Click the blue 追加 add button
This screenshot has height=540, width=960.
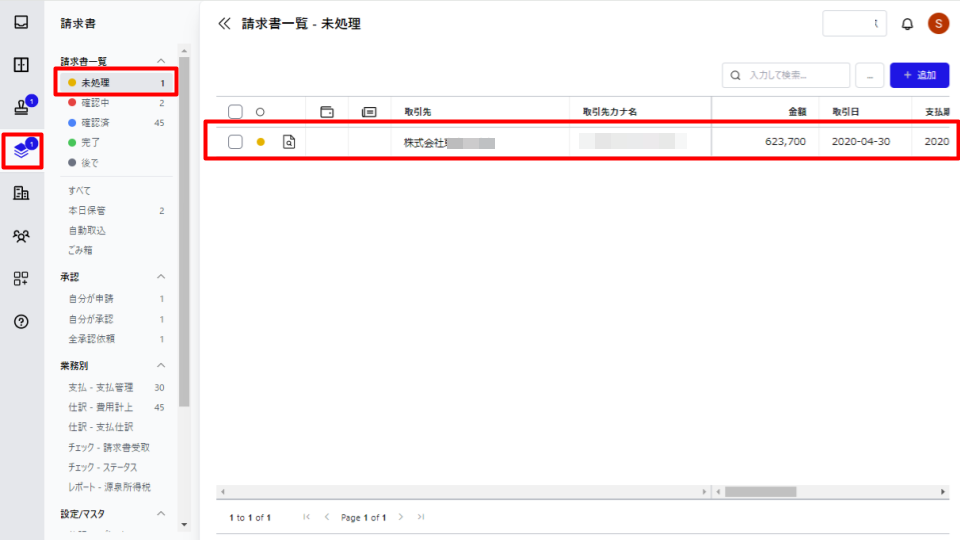pos(919,75)
